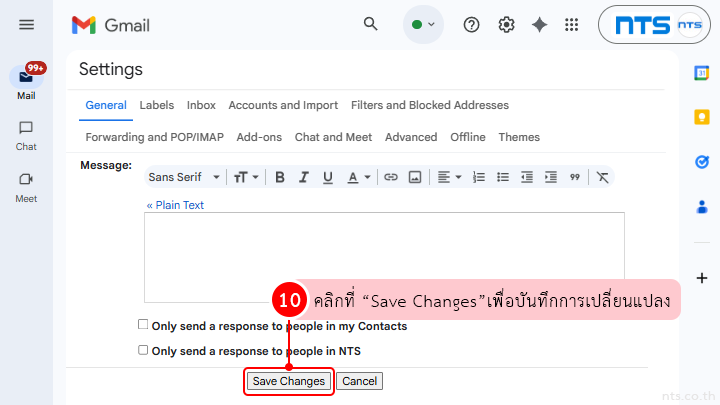Open Forwarding and POP/IMAP tab
The height and width of the screenshot is (405, 720).
click(x=154, y=137)
